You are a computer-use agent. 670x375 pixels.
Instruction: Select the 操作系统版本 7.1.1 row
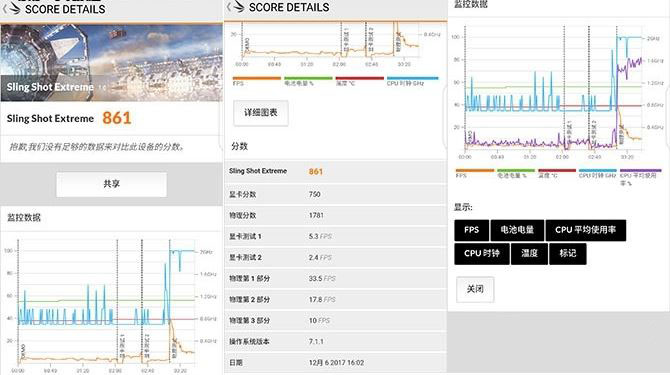pos(335,342)
